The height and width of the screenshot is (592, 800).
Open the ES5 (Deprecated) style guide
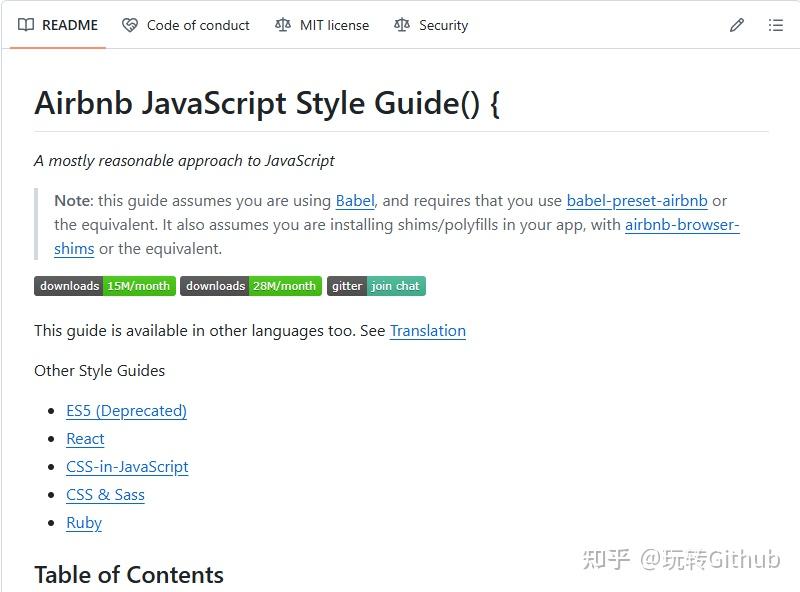pyautogui.click(x=127, y=411)
